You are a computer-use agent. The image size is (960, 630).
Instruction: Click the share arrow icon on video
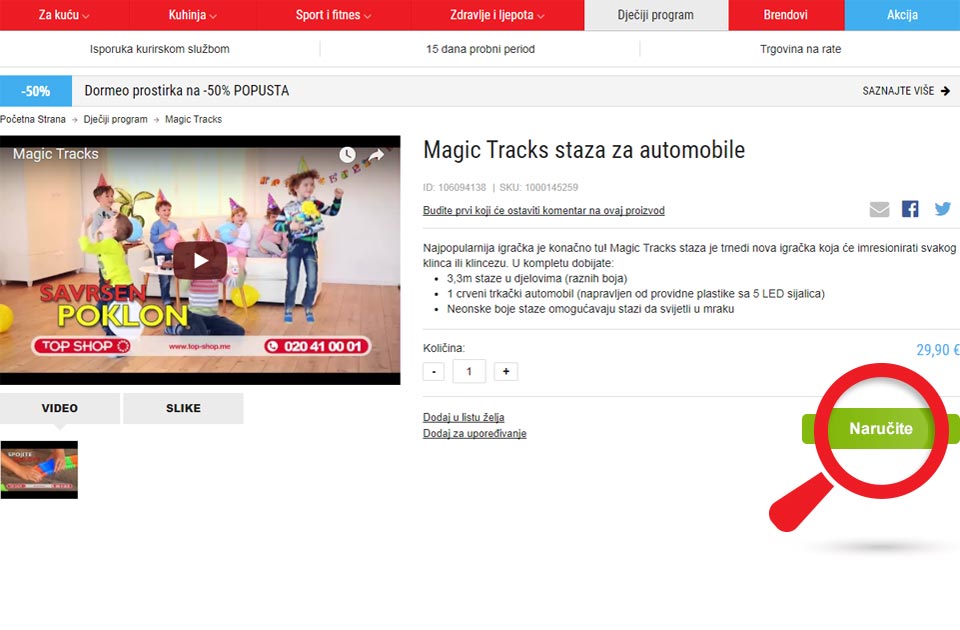click(376, 154)
